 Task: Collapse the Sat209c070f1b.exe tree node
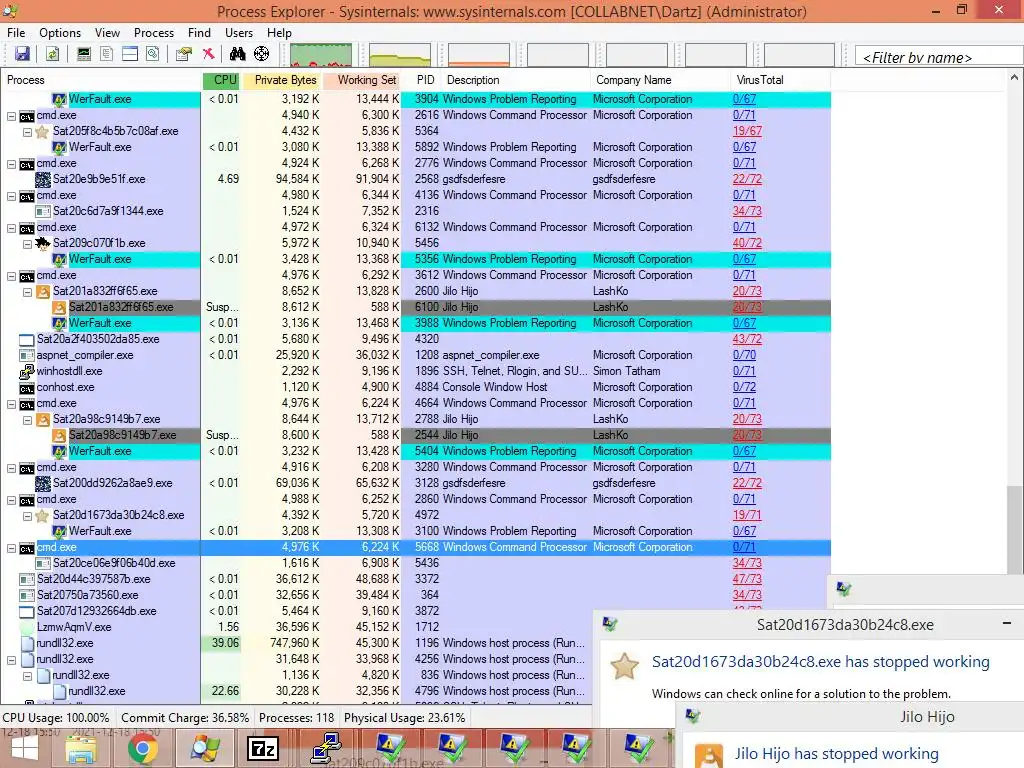[x=27, y=244]
